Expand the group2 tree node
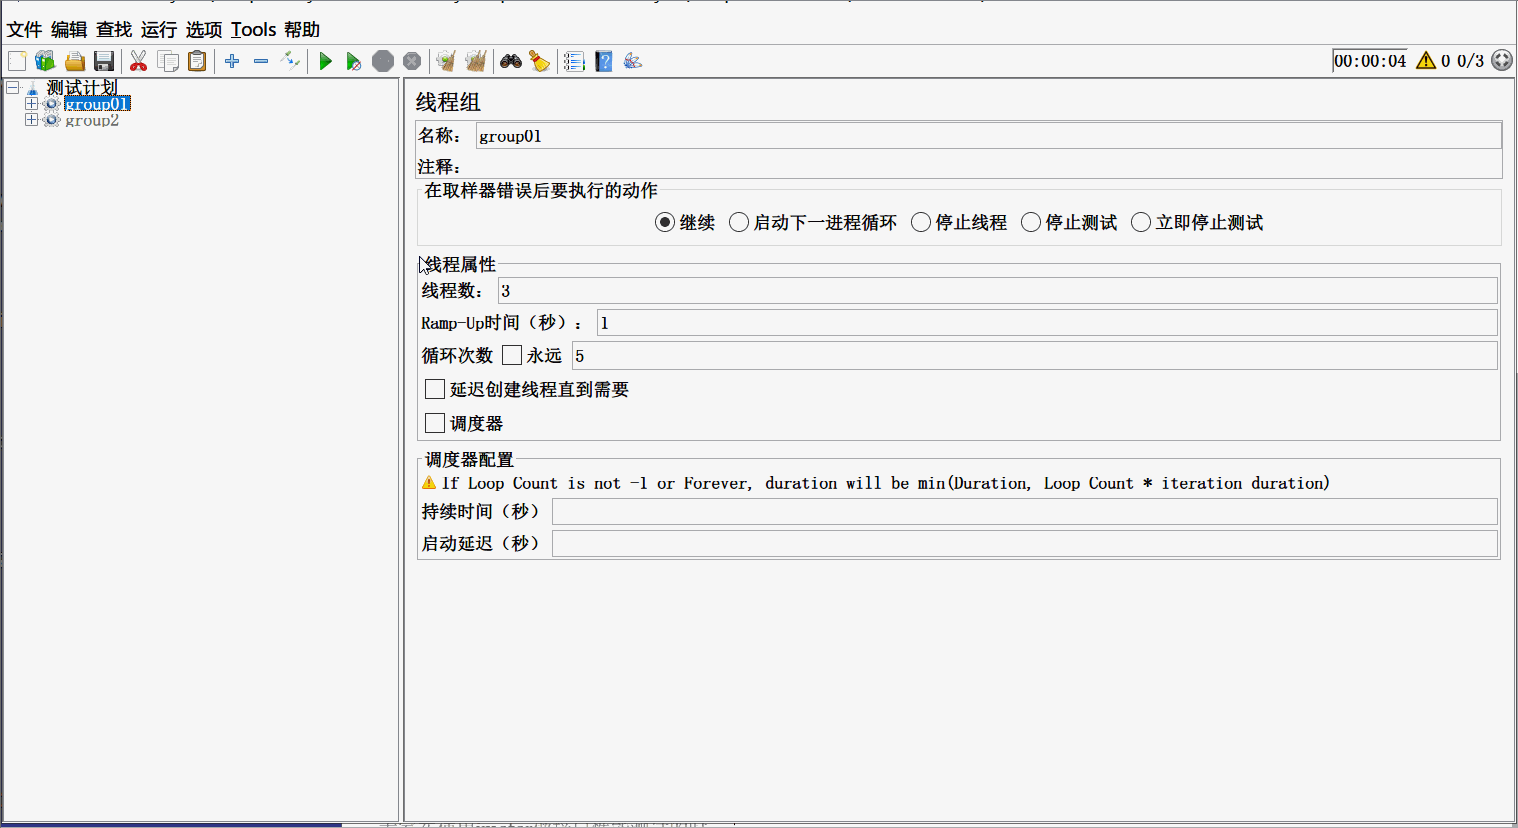The image size is (1518, 828). point(31,120)
